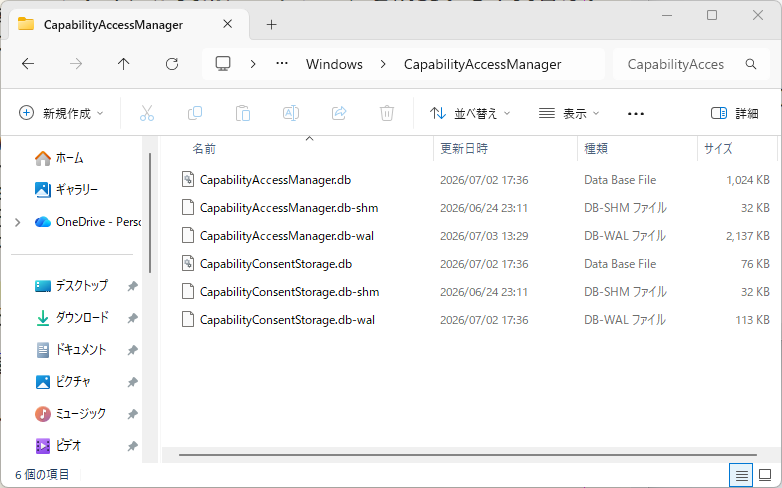
Task: Open the 新規作成 dropdown
Action: pyautogui.click(x=61, y=113)
